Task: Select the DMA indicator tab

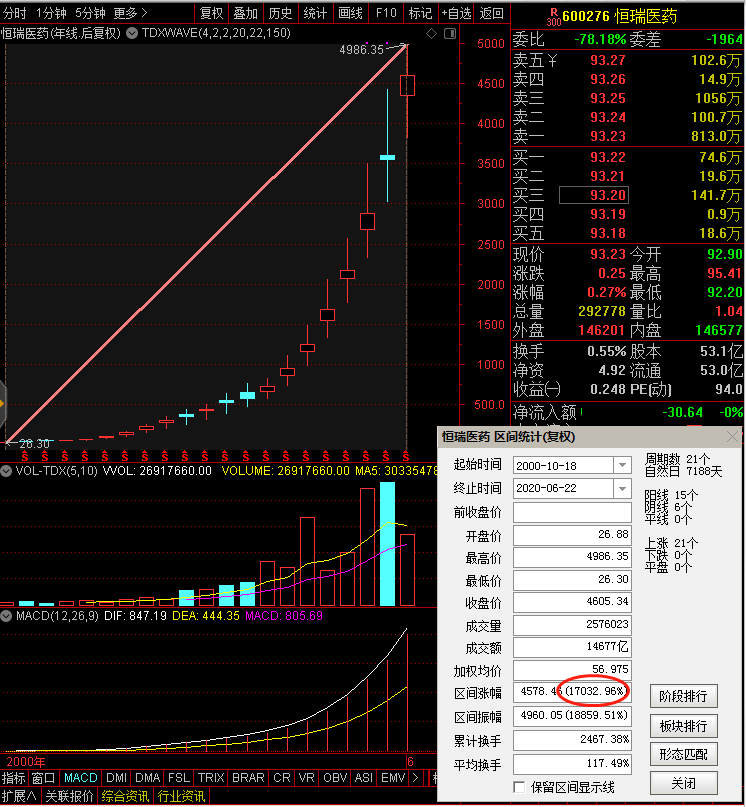Action: tap(148, 778)
